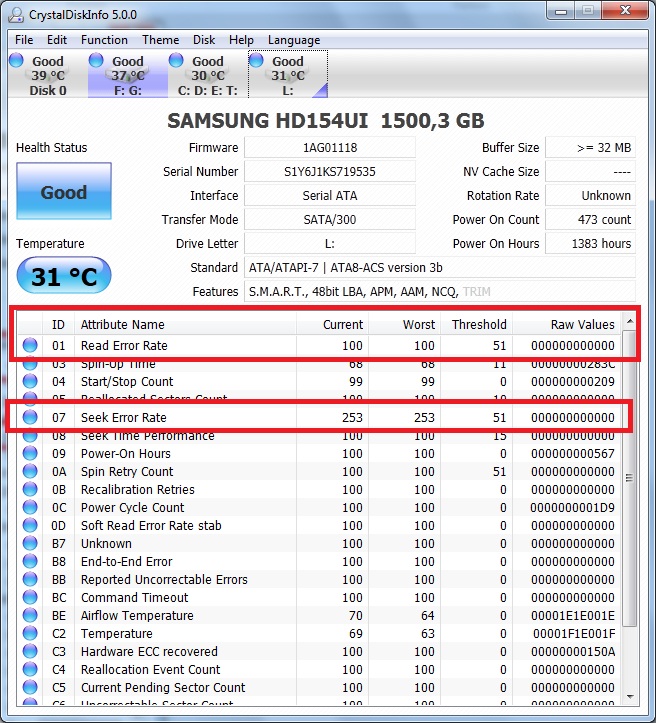Open the File menu
The image size is (656, 723).
[x=24, y=40]
